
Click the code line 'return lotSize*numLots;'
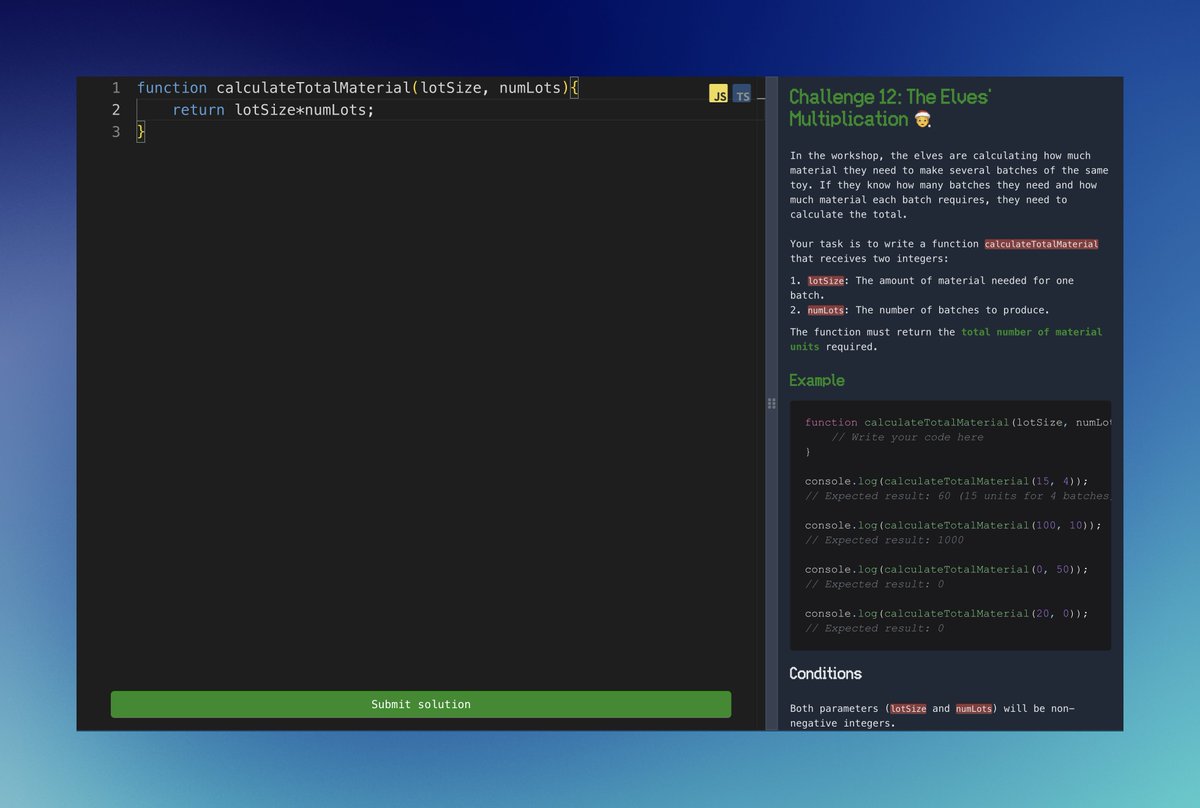pos(273,110)
